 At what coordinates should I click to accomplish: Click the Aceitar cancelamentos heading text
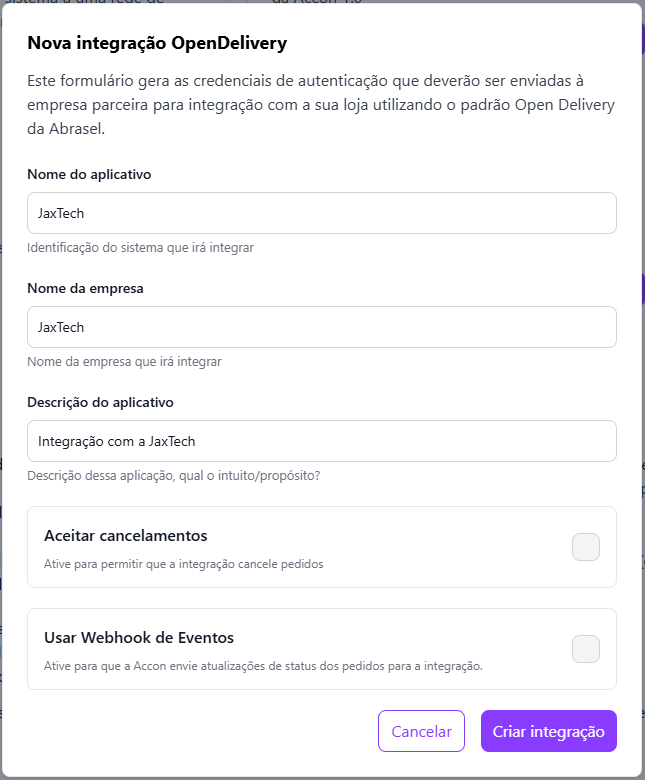coord(126,535)
